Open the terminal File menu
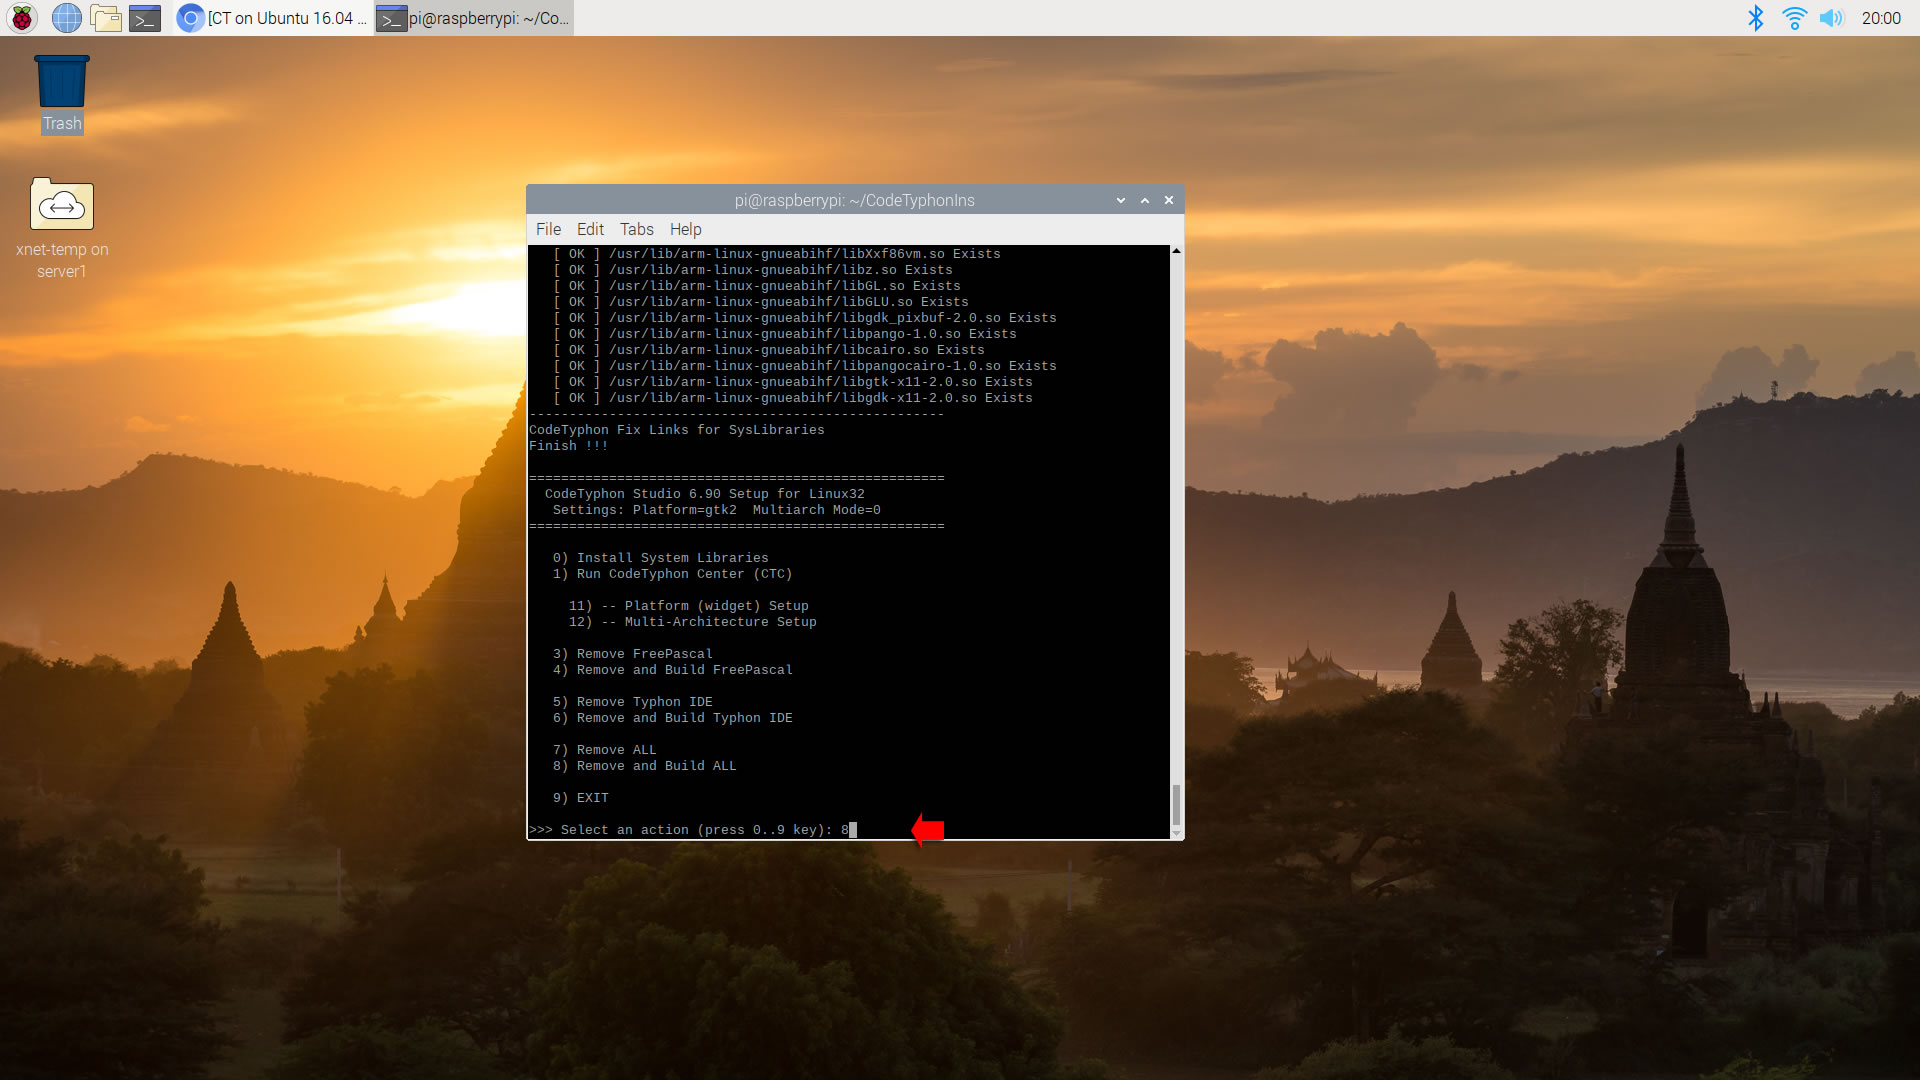The width and height of the screenshot is (1920, 1080). pos(548,229)
